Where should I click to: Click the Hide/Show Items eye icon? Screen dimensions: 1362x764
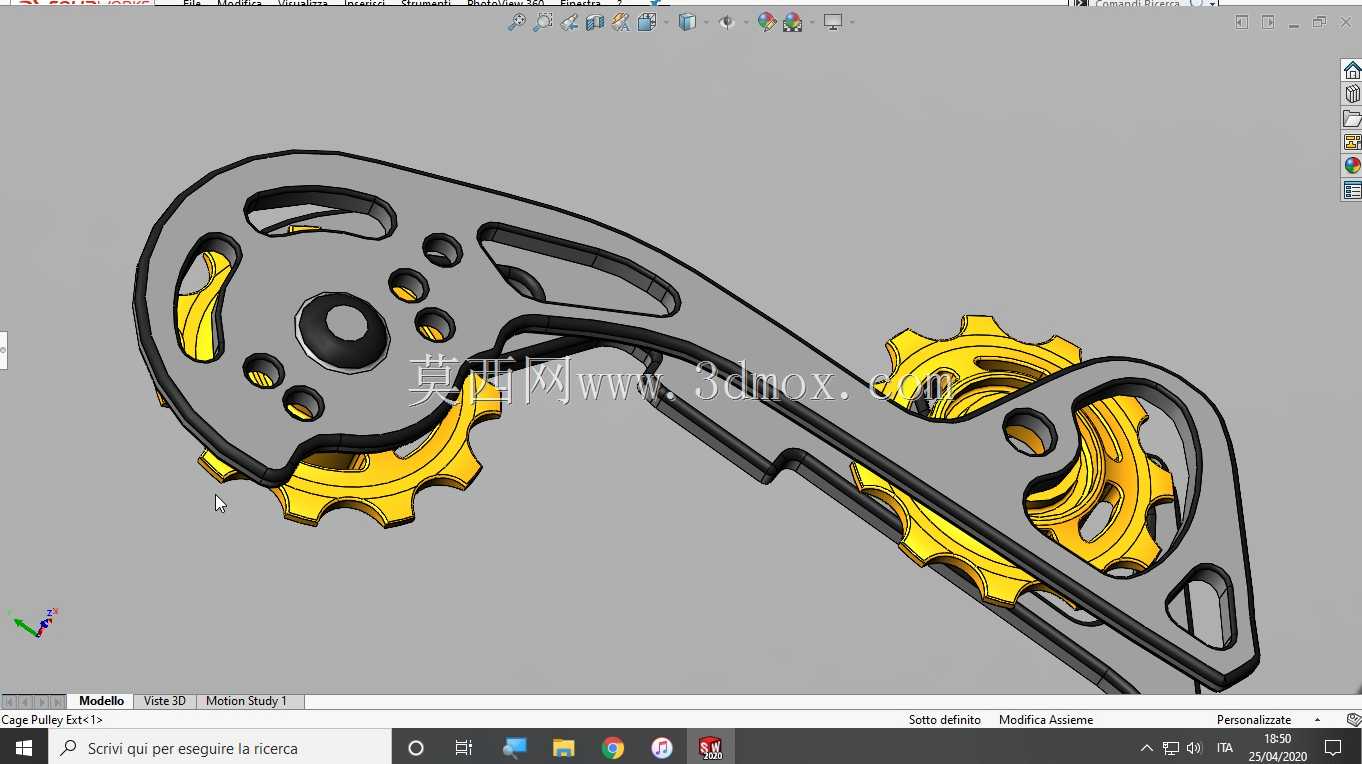[727, 22]
